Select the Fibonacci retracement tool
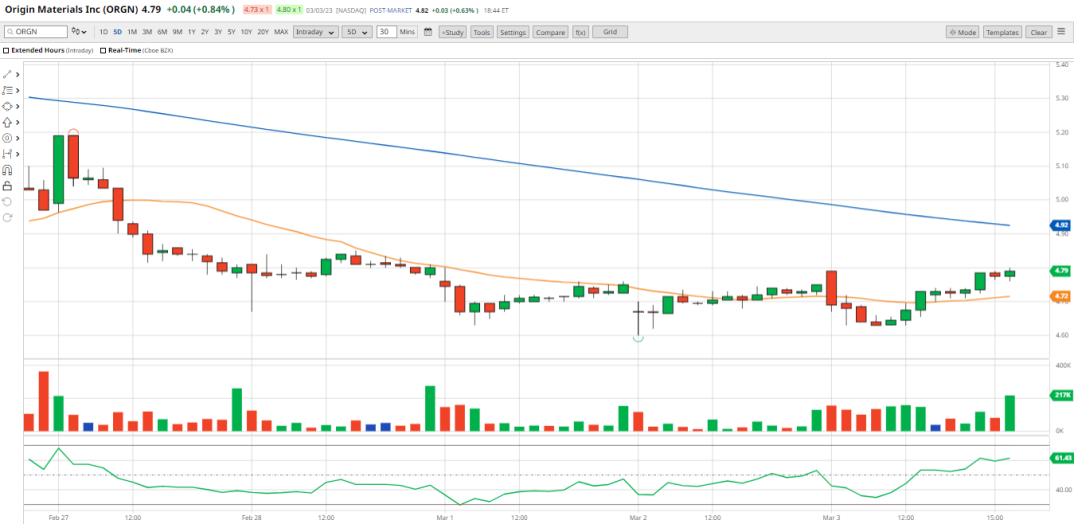The height and width of the screenshot is (524, 1074). 8,90
